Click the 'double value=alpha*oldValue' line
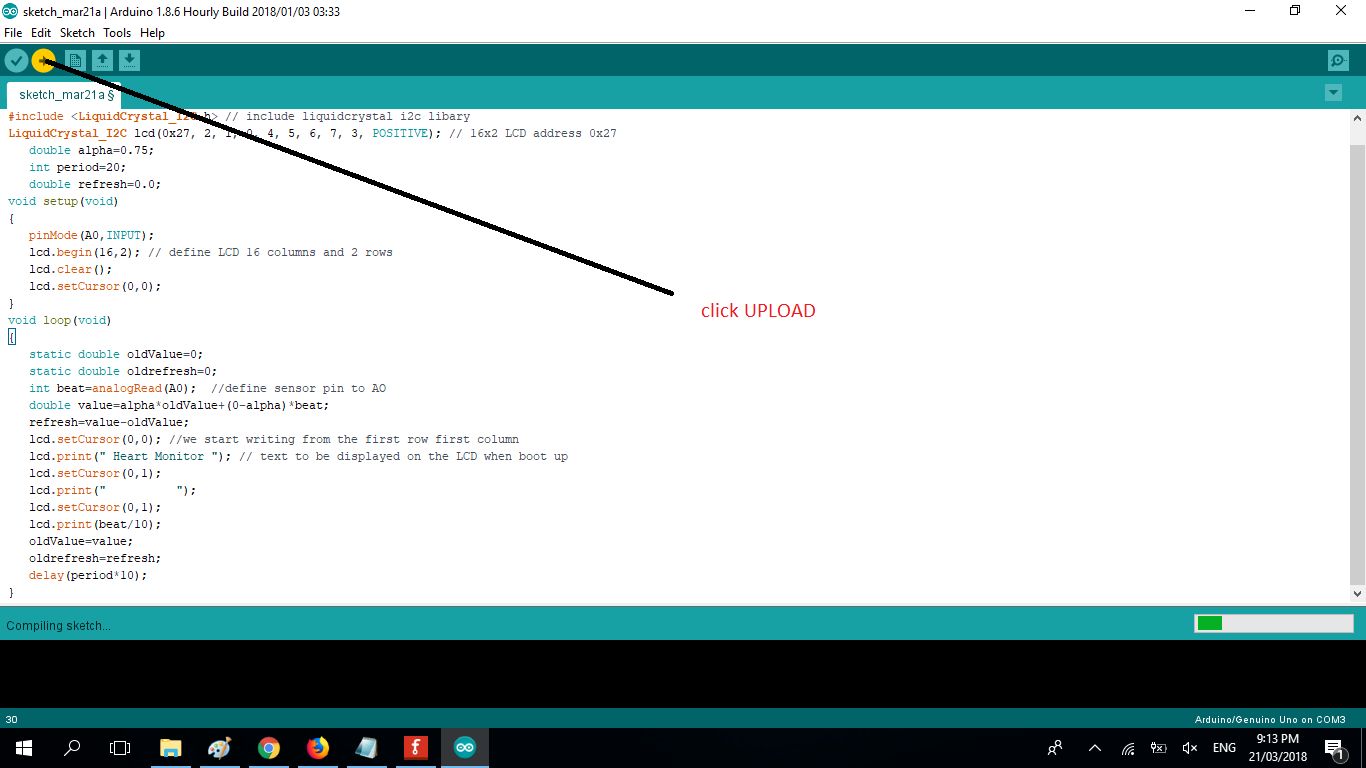This screenshot has width=1366, height=768. 179,405
